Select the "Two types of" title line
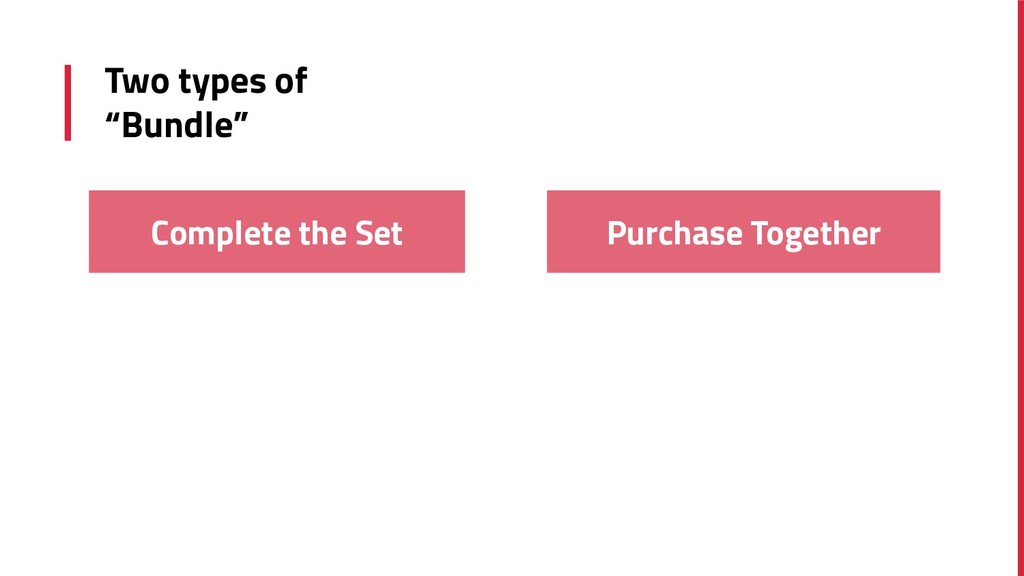Image resolution: width=1024 pixels, height=576 pixels. click(x=206, y=81)
